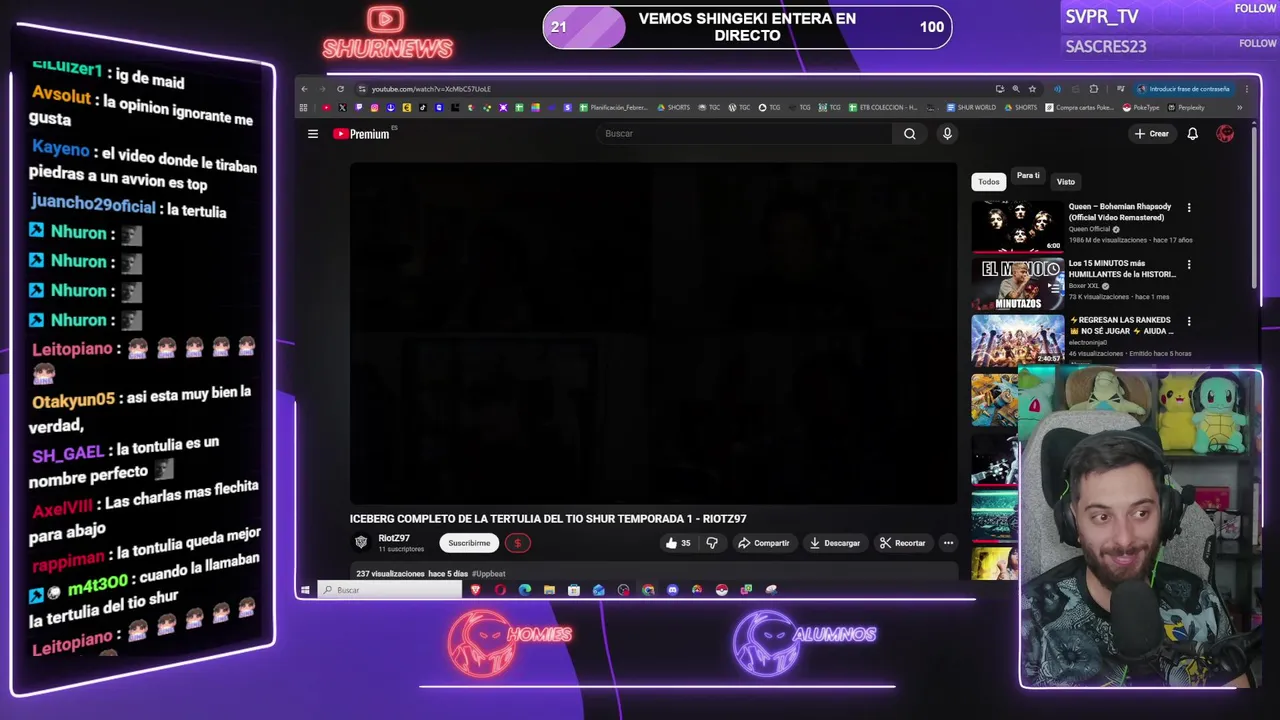This screenshot has width=1280, height=720.
Task: Open ETB COLECCION bookmark
Action: (883, 108)
